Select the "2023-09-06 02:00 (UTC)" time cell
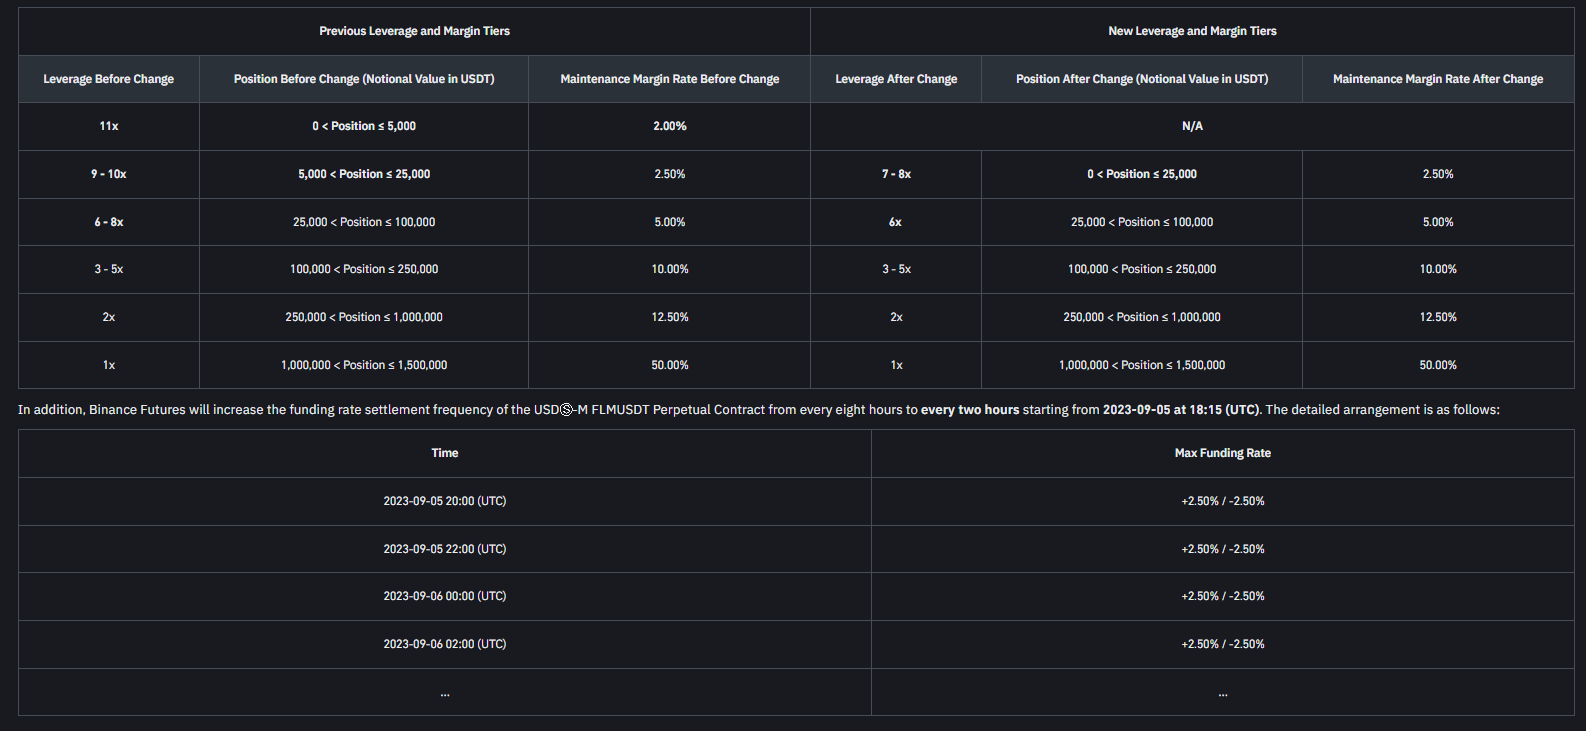The width and height of the screenshot is (1586, 731). coord(445,644)
